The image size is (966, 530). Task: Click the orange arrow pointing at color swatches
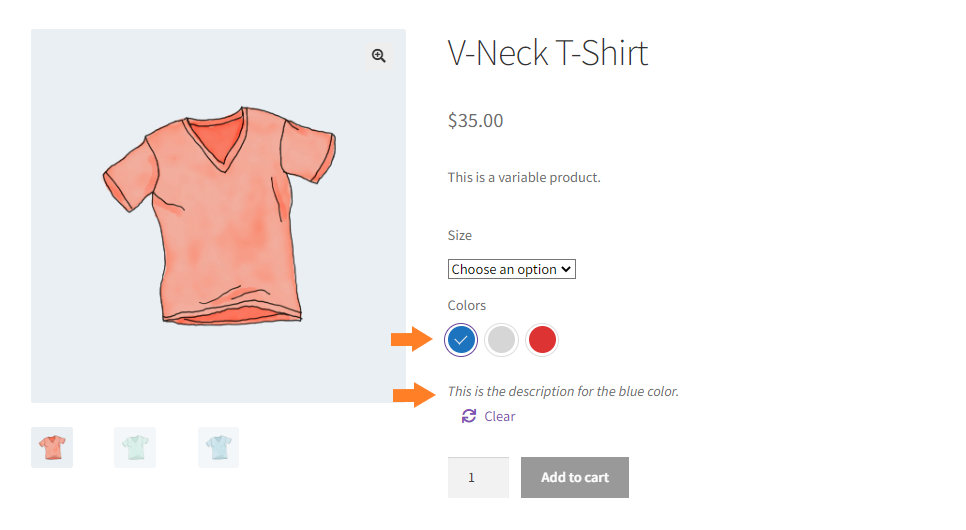[411, 340]
